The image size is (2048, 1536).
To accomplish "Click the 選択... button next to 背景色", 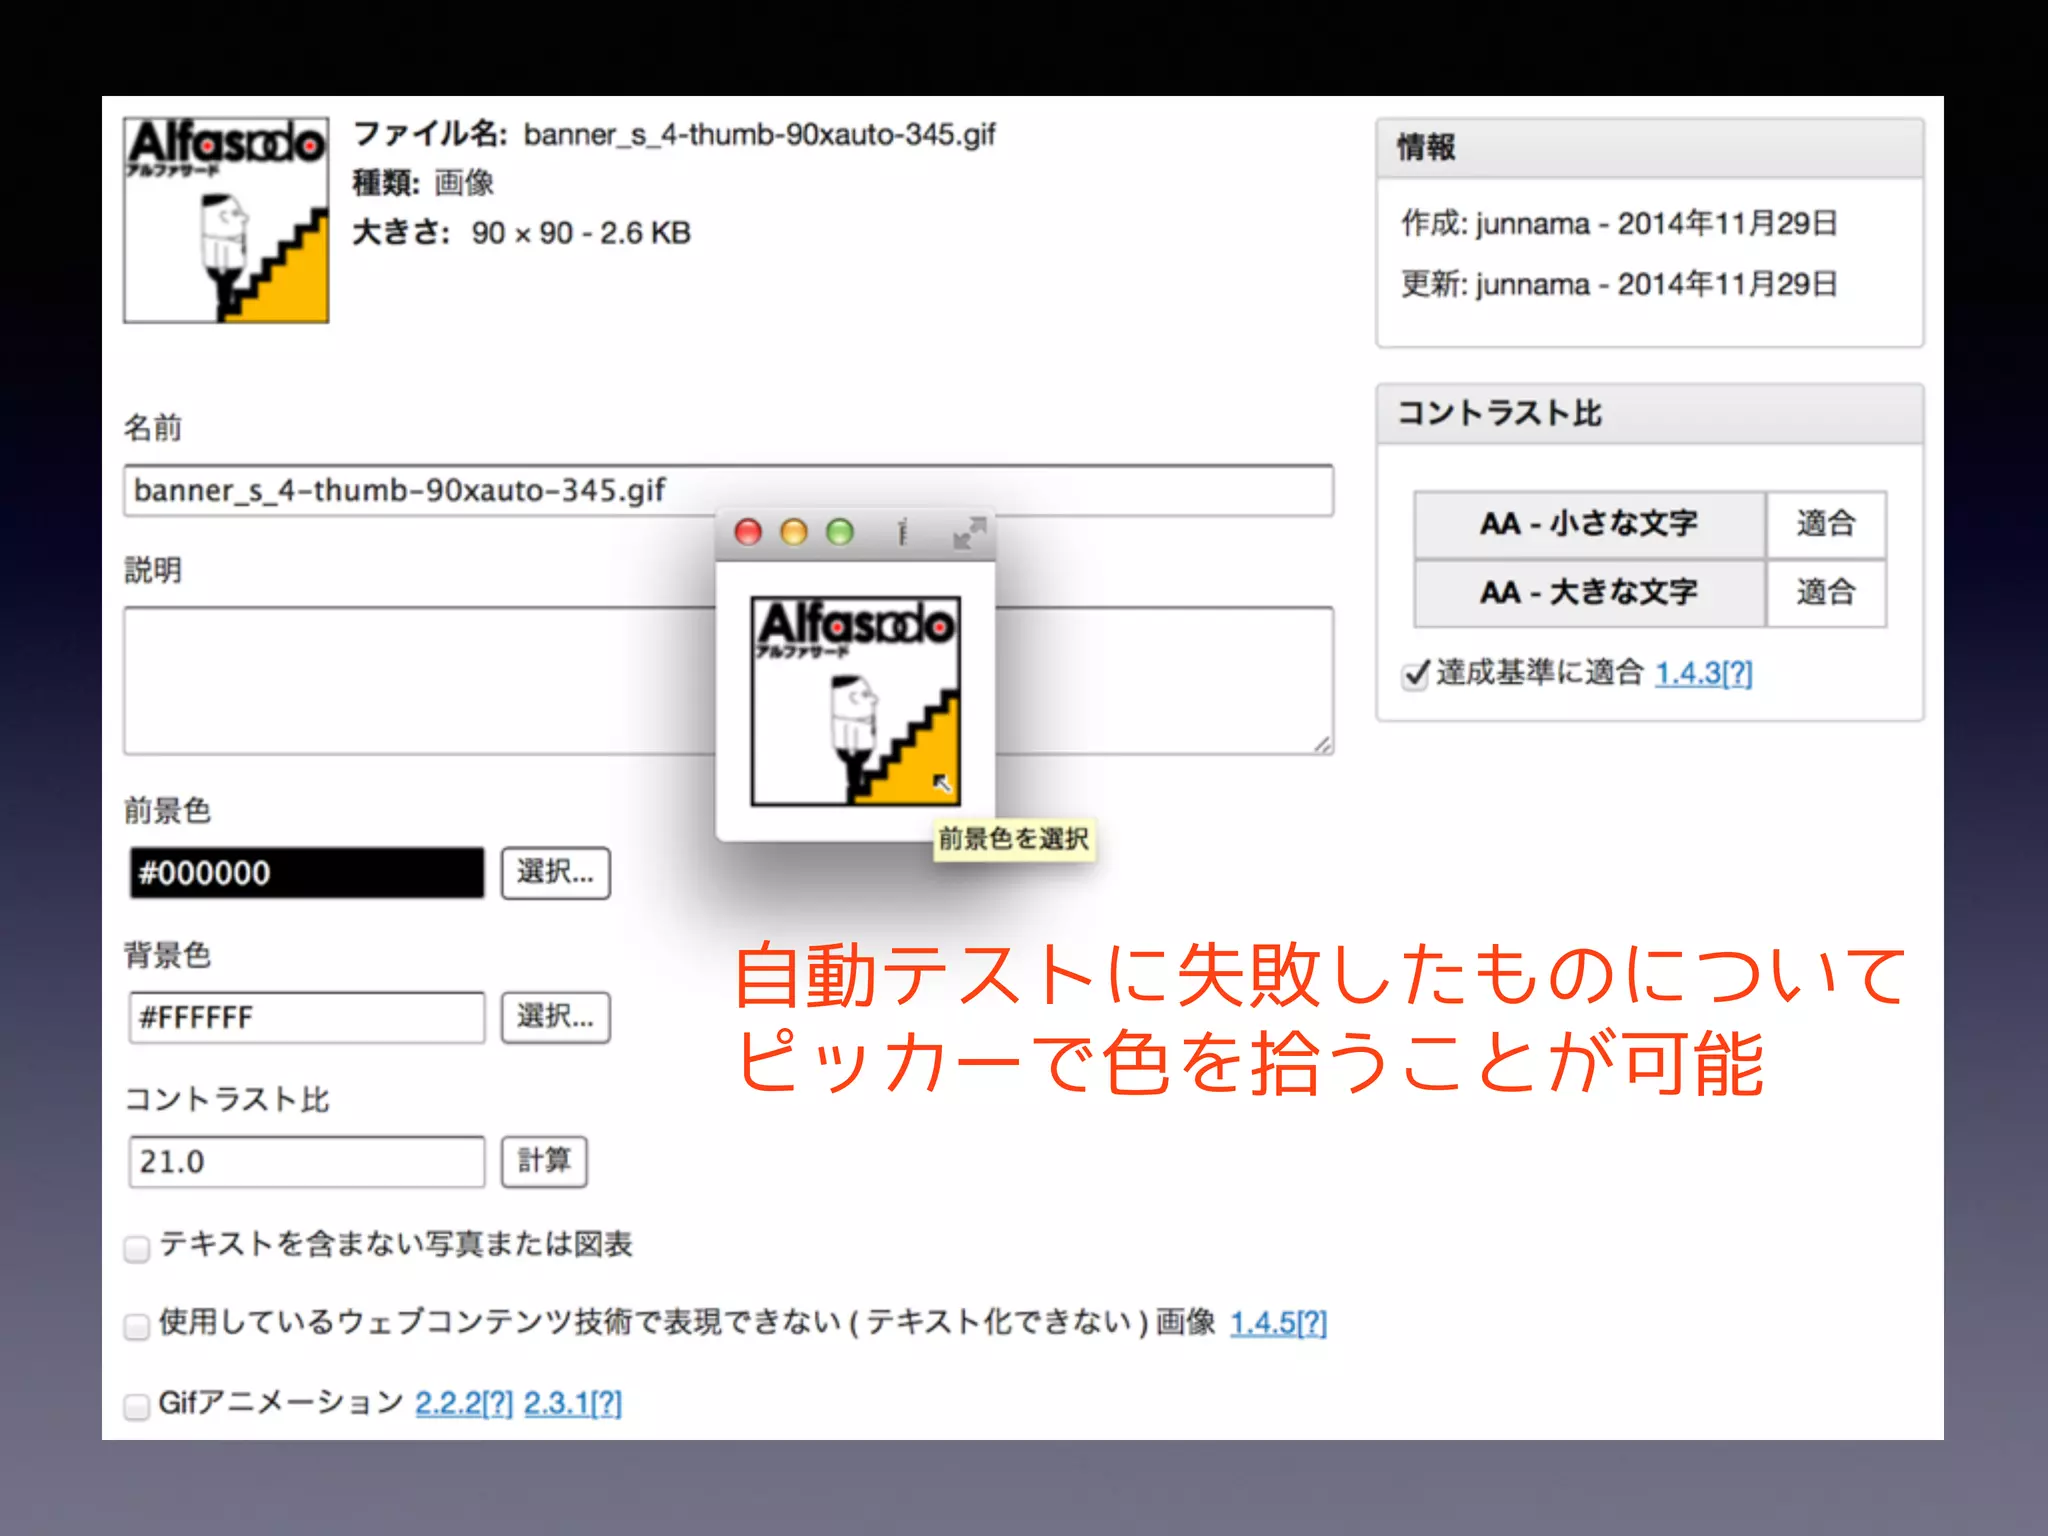I will pyautogui.click(x=555, y=1018).
